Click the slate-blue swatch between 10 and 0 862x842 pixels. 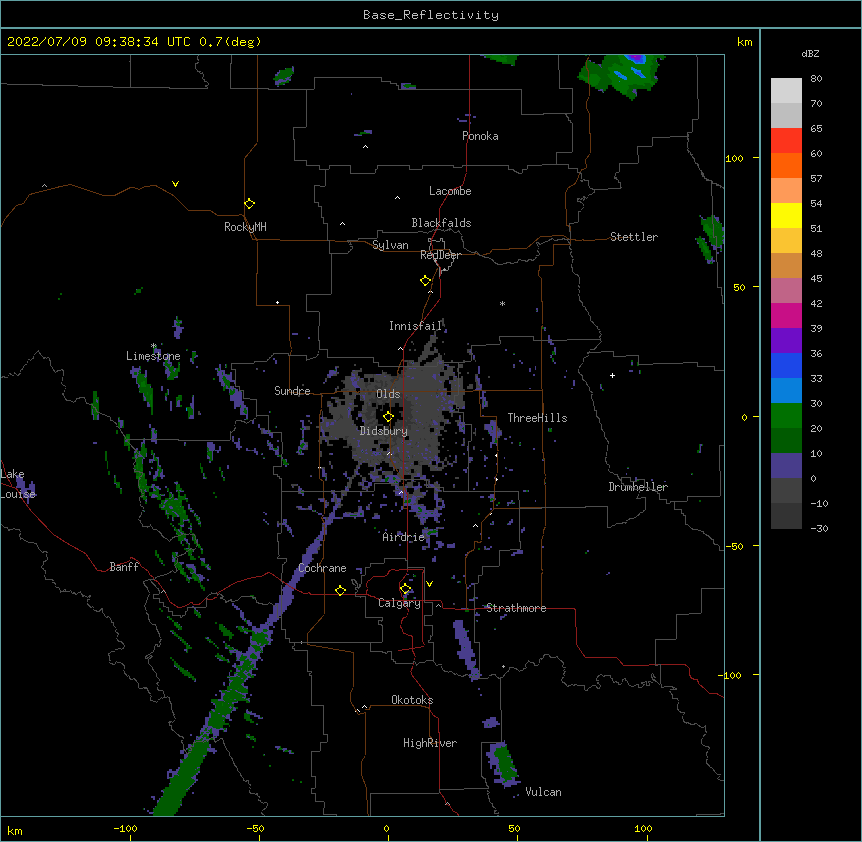[786, 466]
